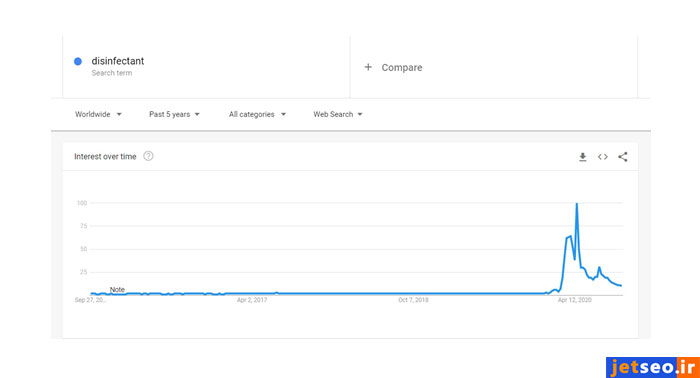Click the chart peak at 100
Screen dimensions: 700x378
coord(577,204)
